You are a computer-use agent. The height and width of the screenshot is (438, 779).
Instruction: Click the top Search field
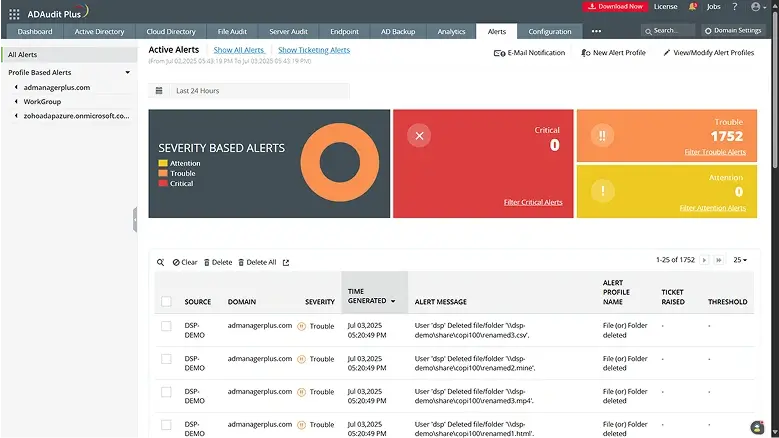668,31
